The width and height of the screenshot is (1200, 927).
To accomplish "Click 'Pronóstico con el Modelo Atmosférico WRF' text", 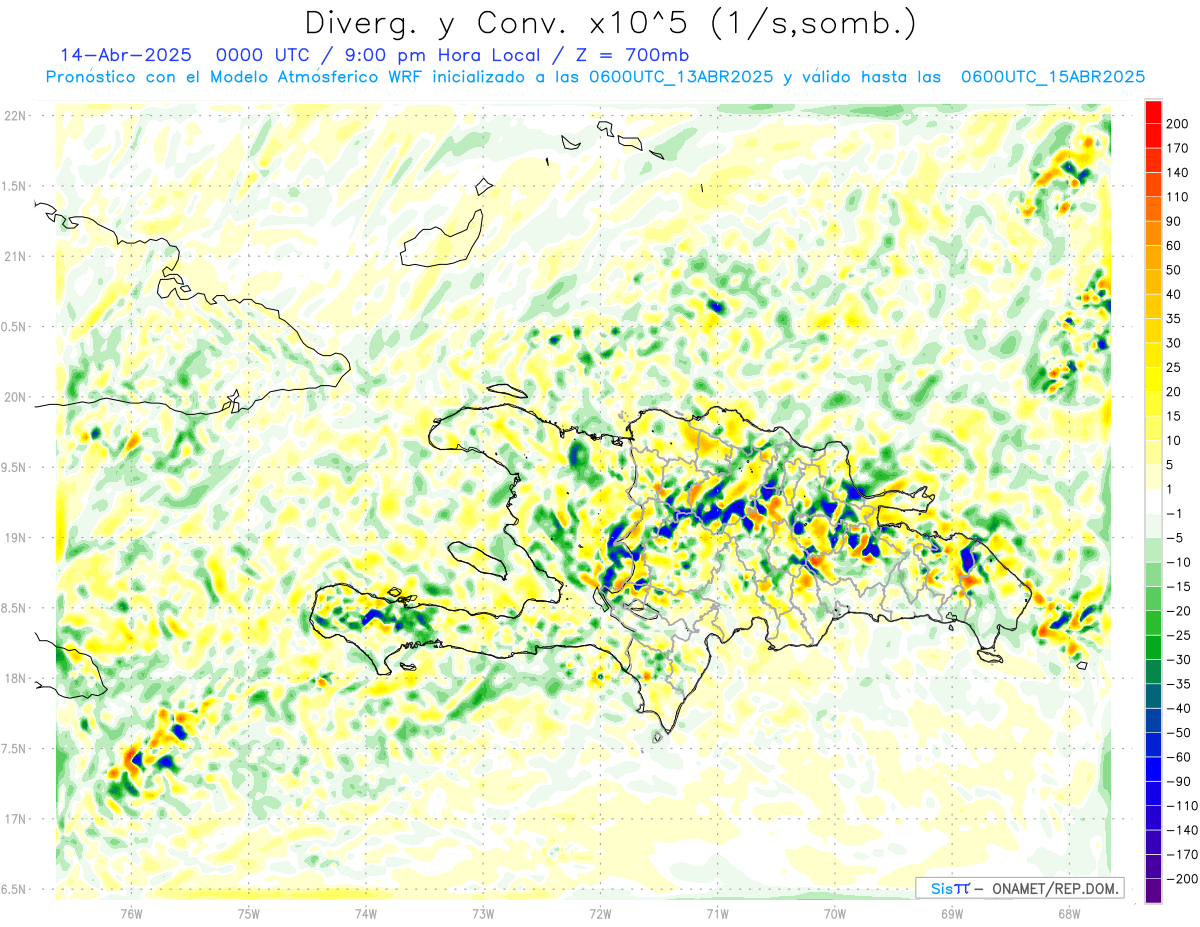I will pyautogui.click(x=235, y=77).
